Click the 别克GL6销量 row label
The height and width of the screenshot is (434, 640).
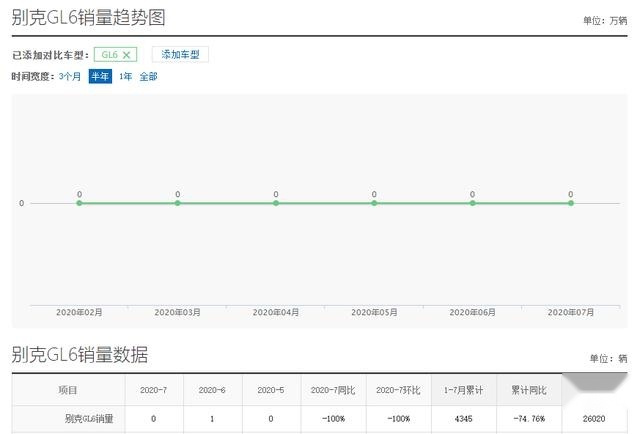tap(89, 419)
